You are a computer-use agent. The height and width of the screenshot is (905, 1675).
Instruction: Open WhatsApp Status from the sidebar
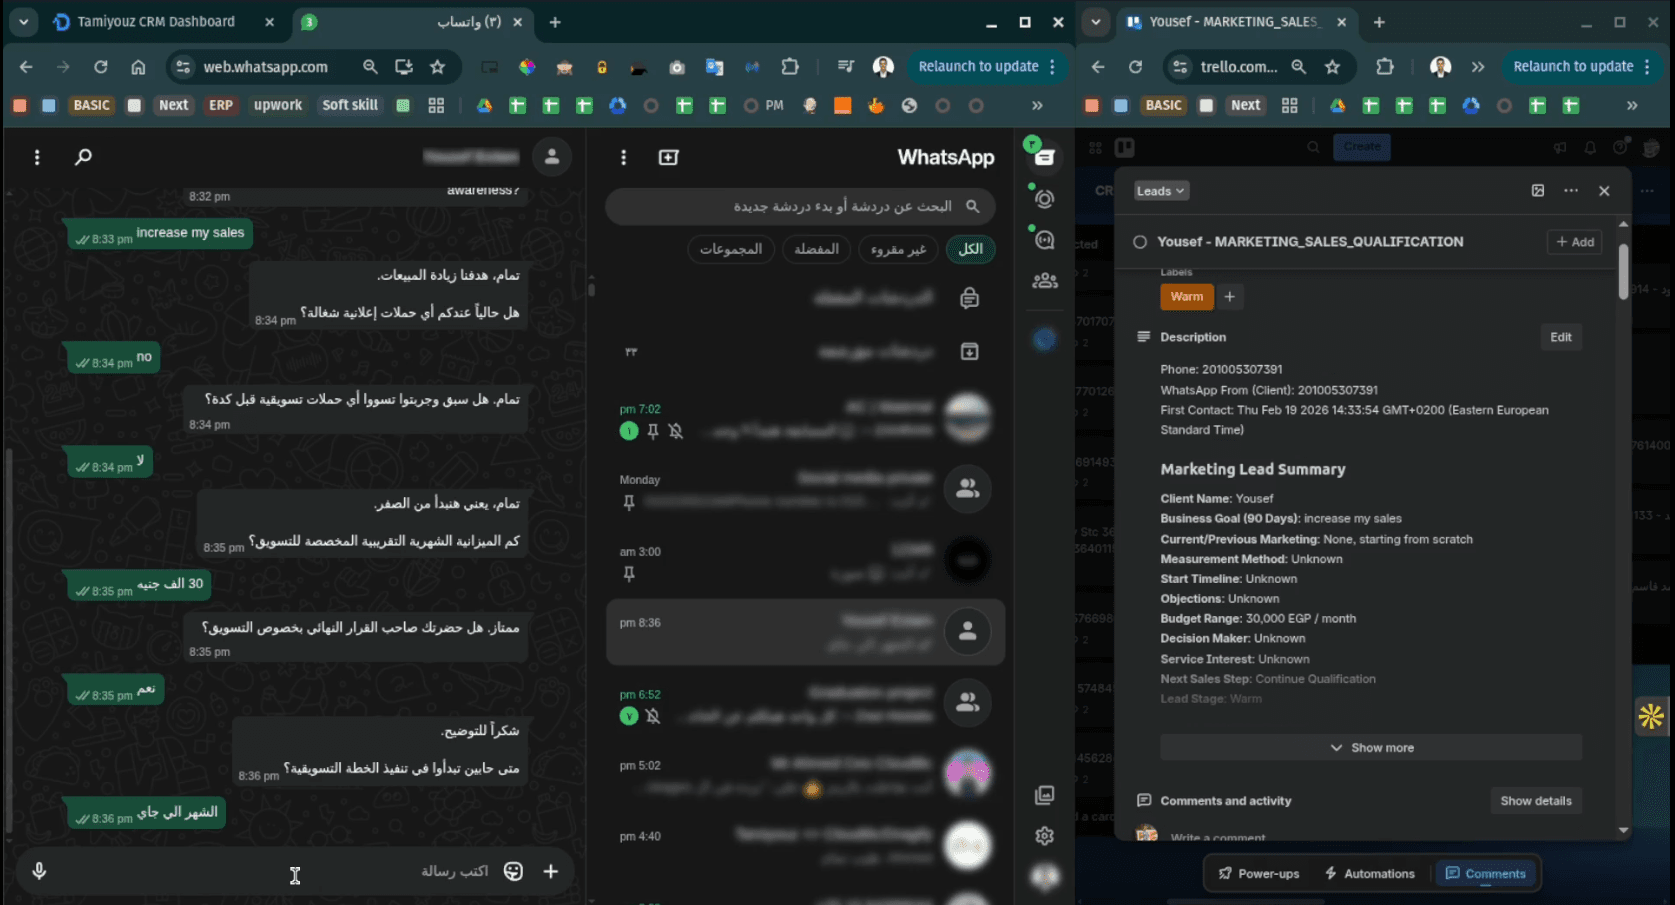[x=1045, y=199]
